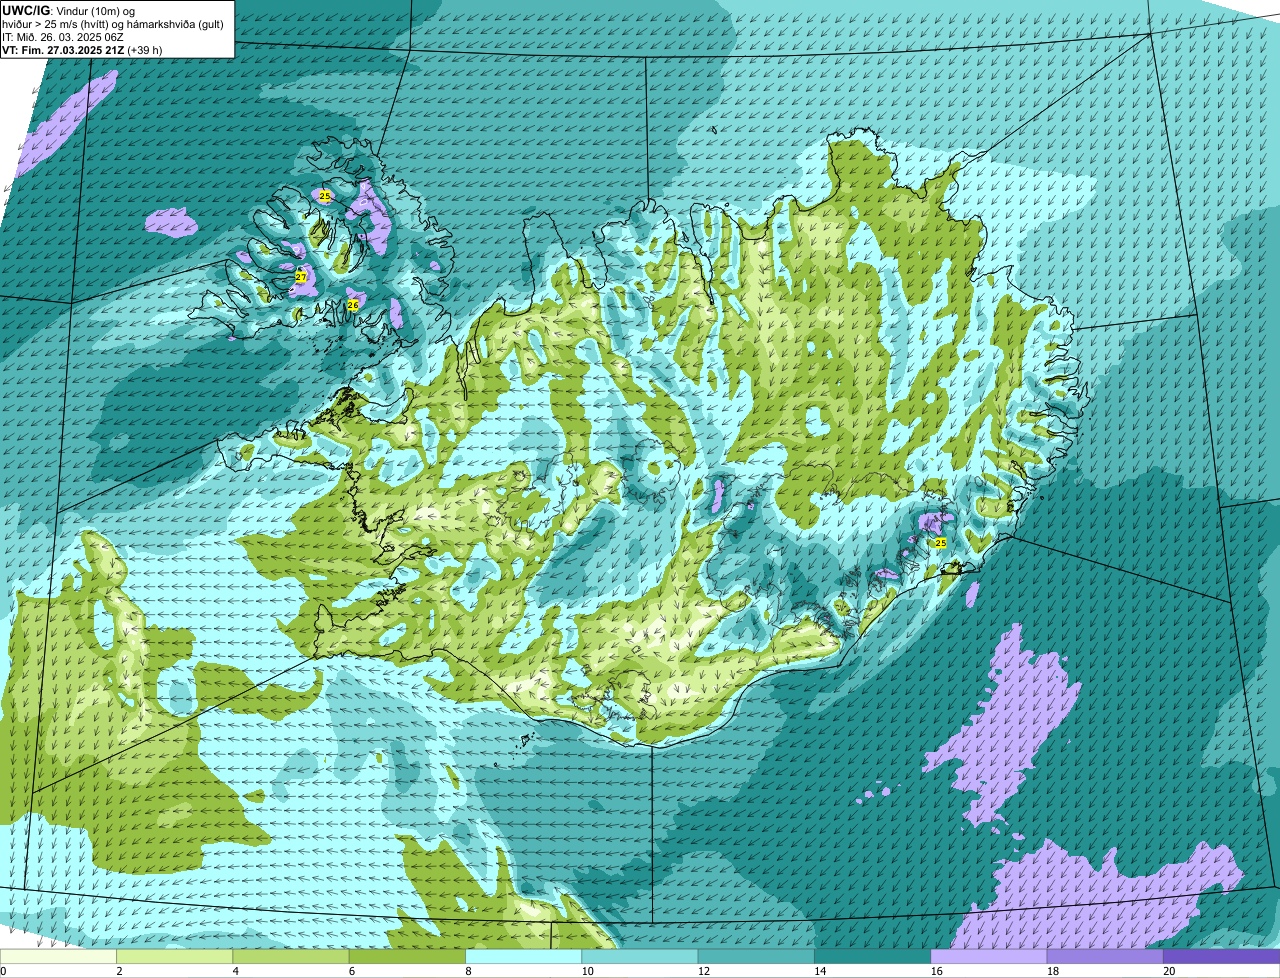Screen dimensions: 1280x978
Task: Click the 'UWC/IG: Vindur (10m) og' title line
Action: (x=69, y=10)
